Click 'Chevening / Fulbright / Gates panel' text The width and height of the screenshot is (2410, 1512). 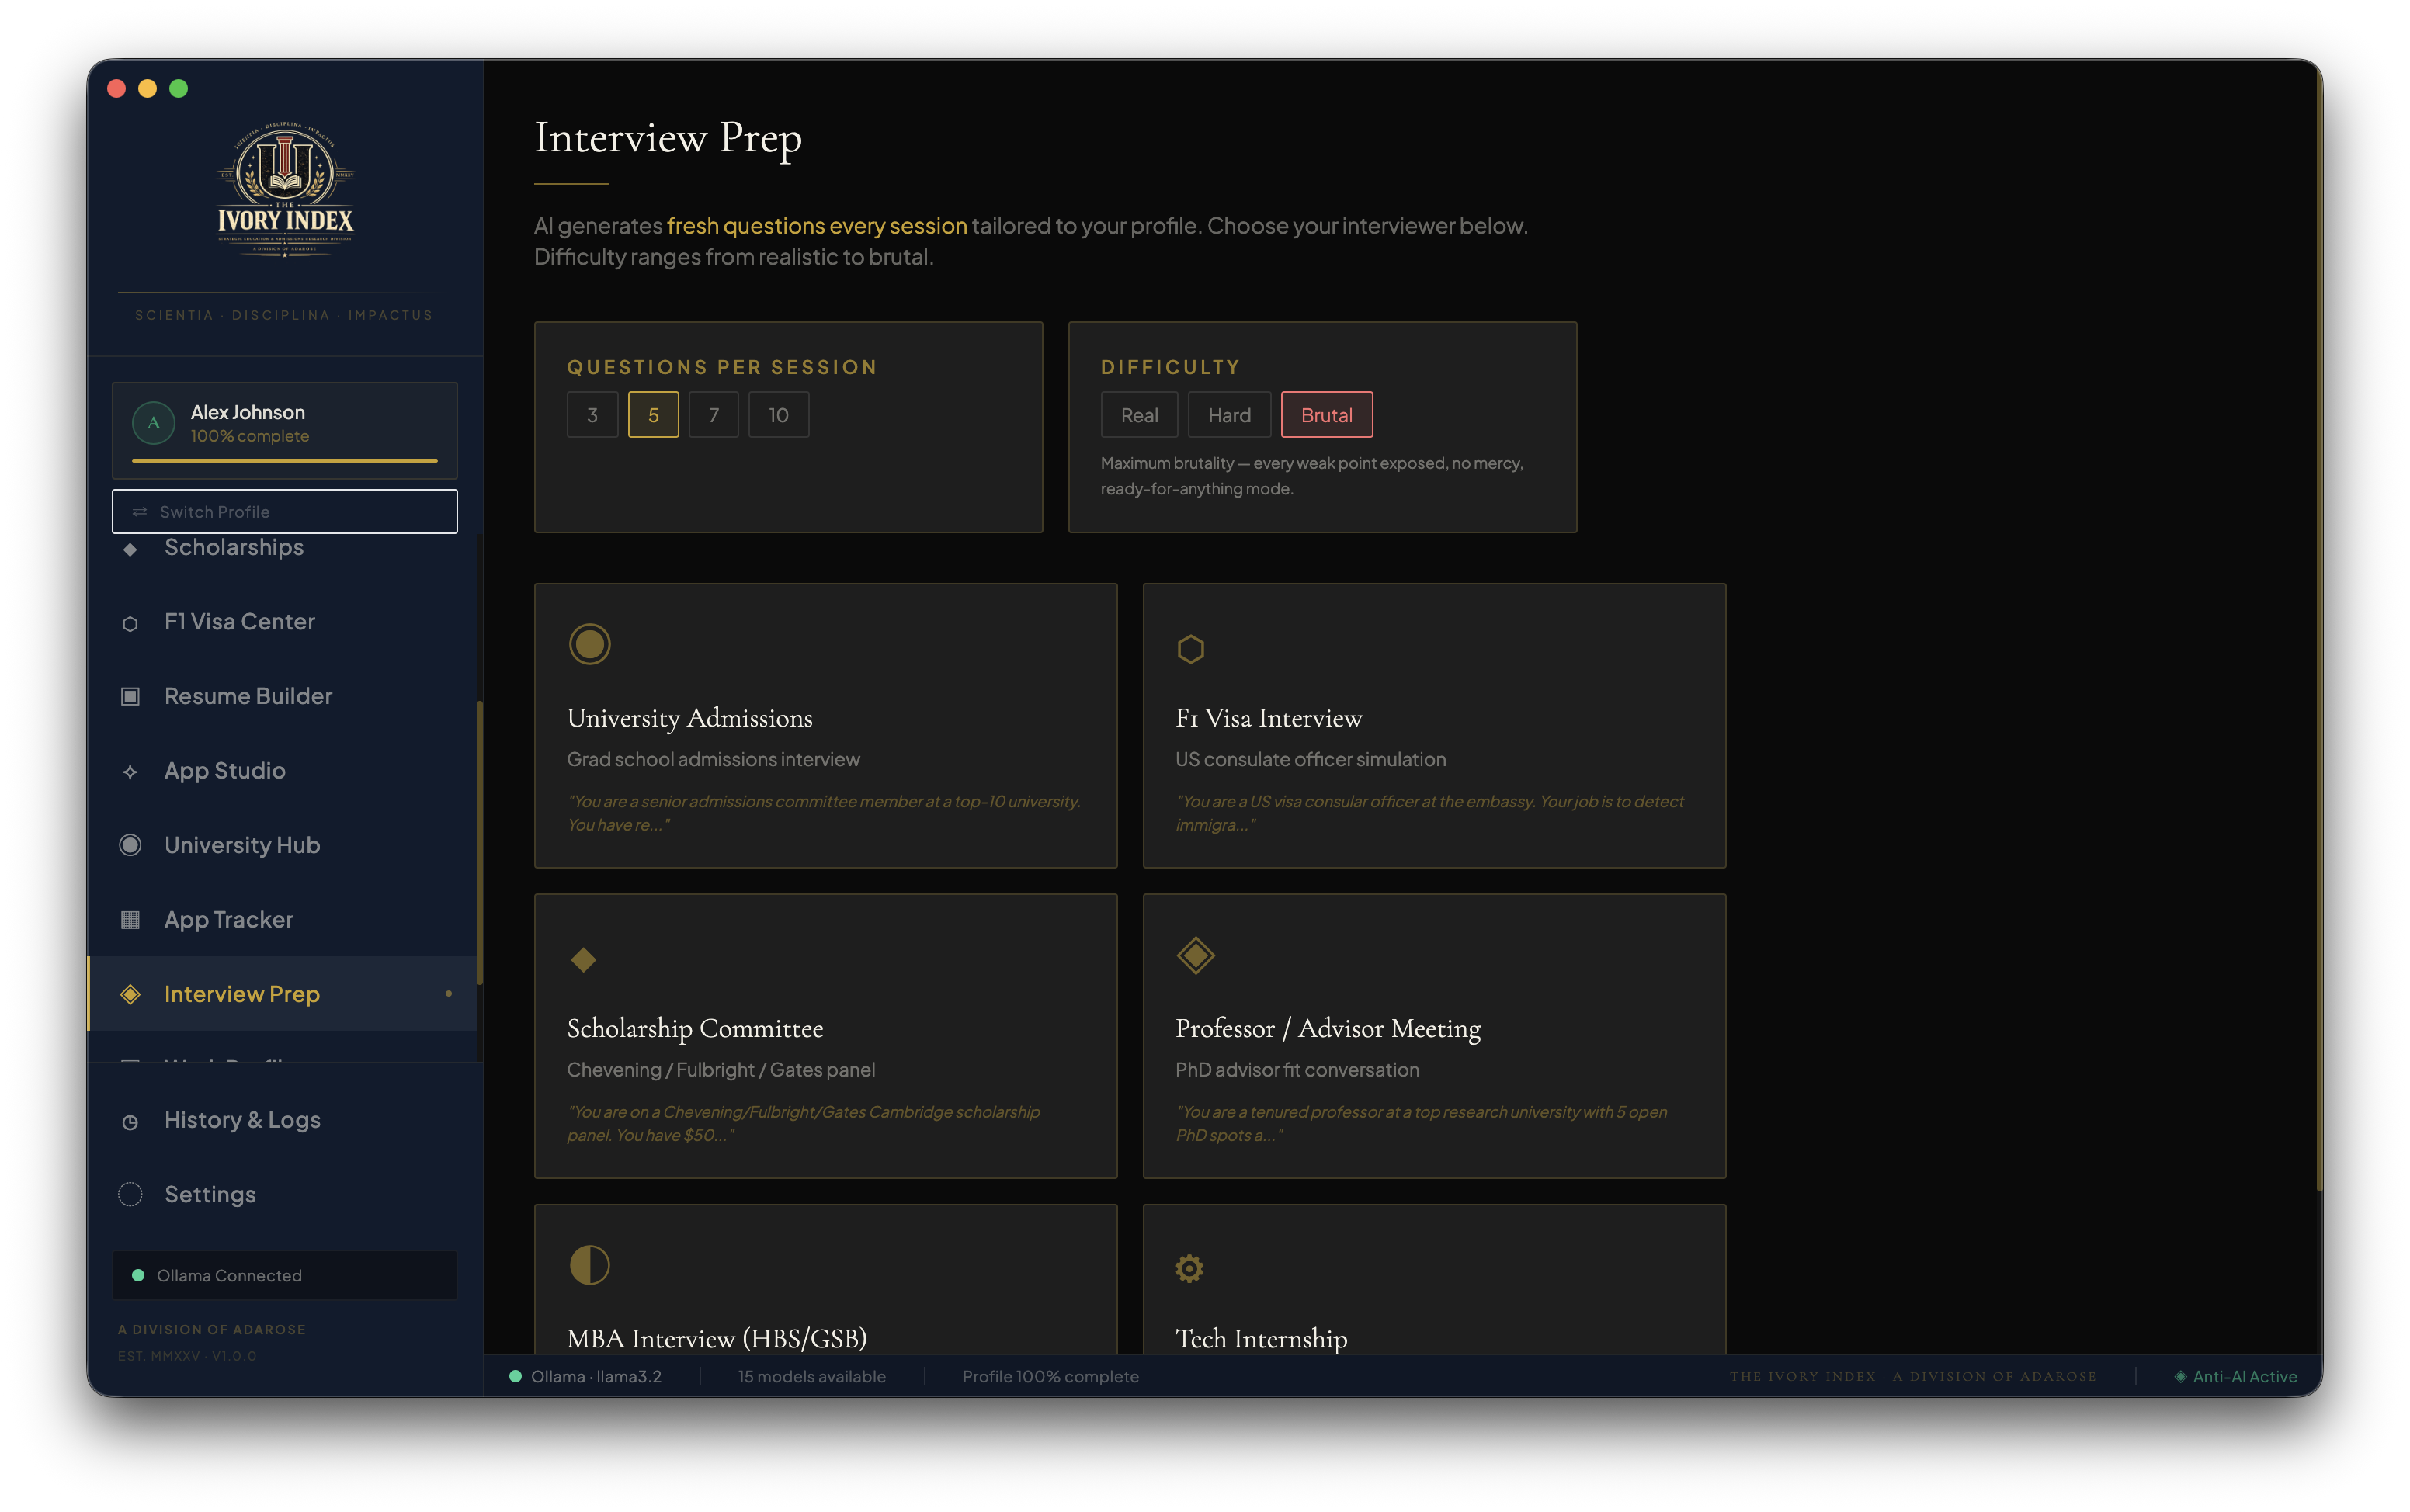click(721, 1070)
